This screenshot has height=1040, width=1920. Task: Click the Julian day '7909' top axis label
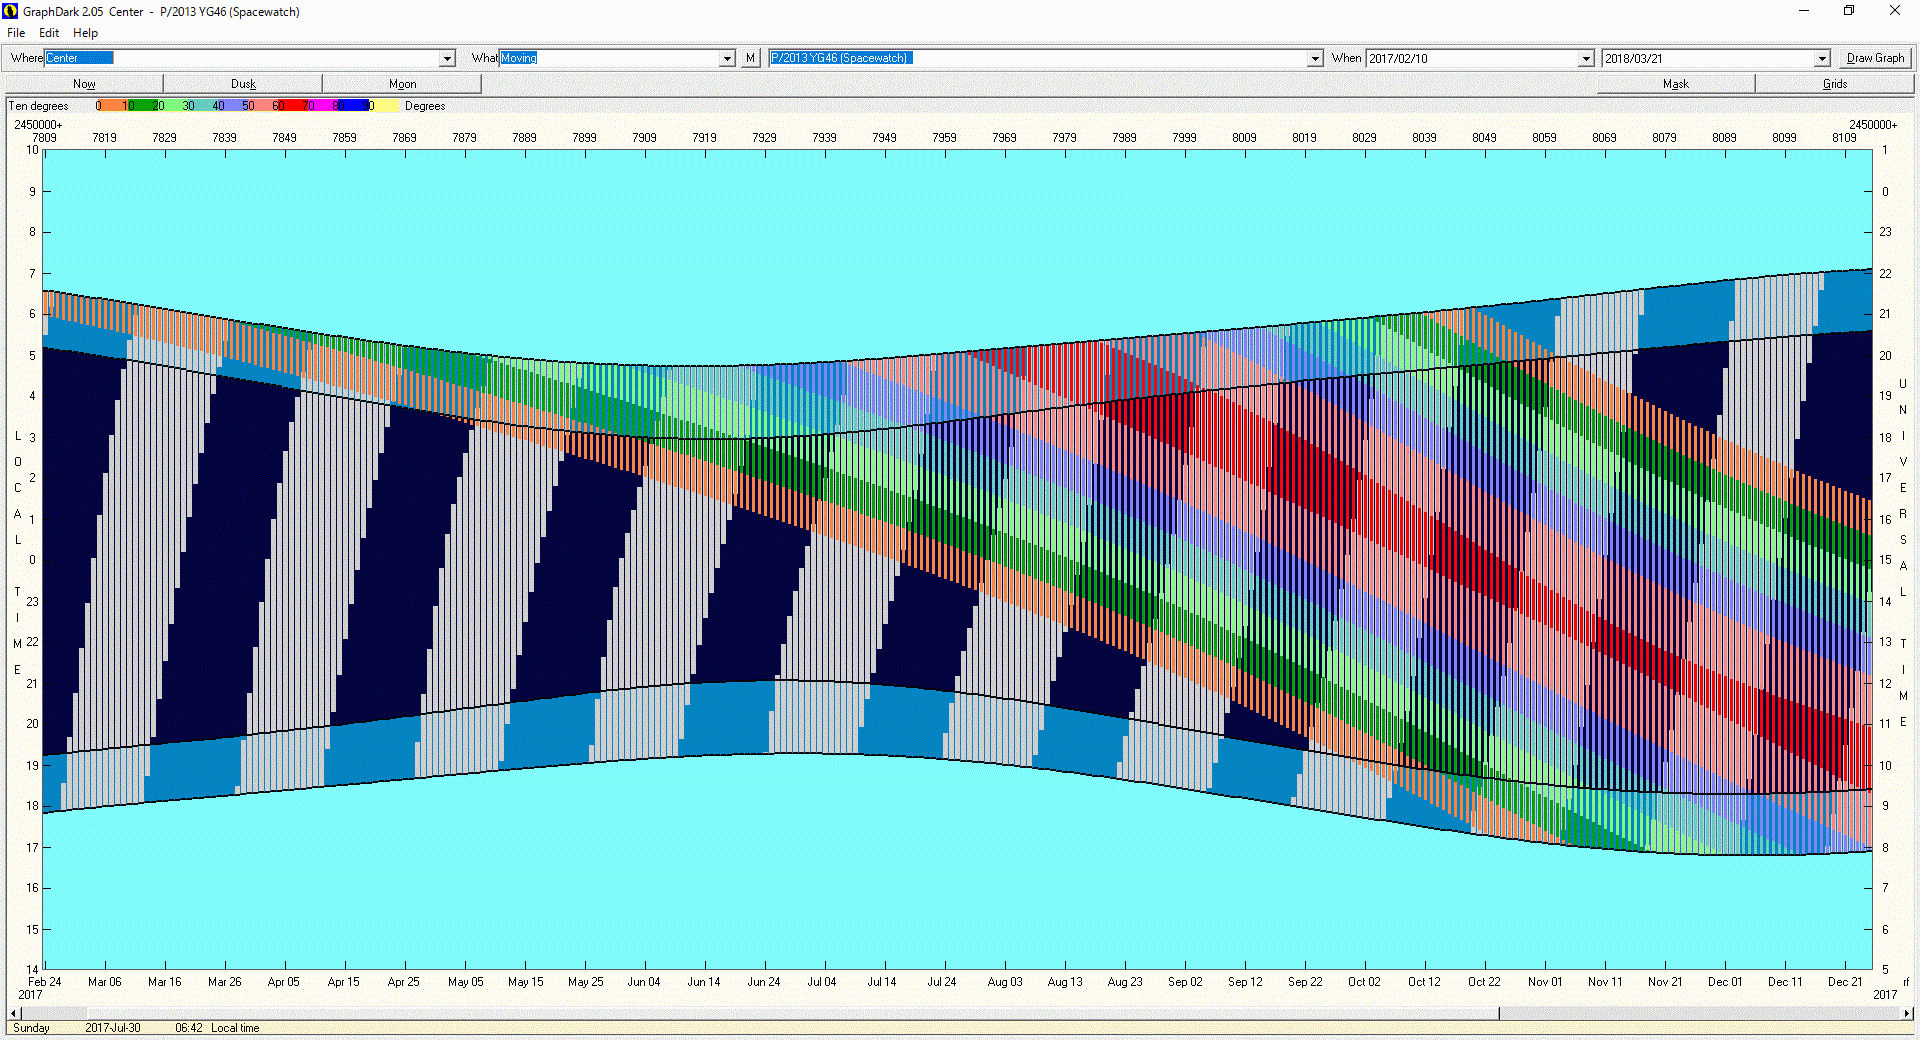click(x=644, y=138)
